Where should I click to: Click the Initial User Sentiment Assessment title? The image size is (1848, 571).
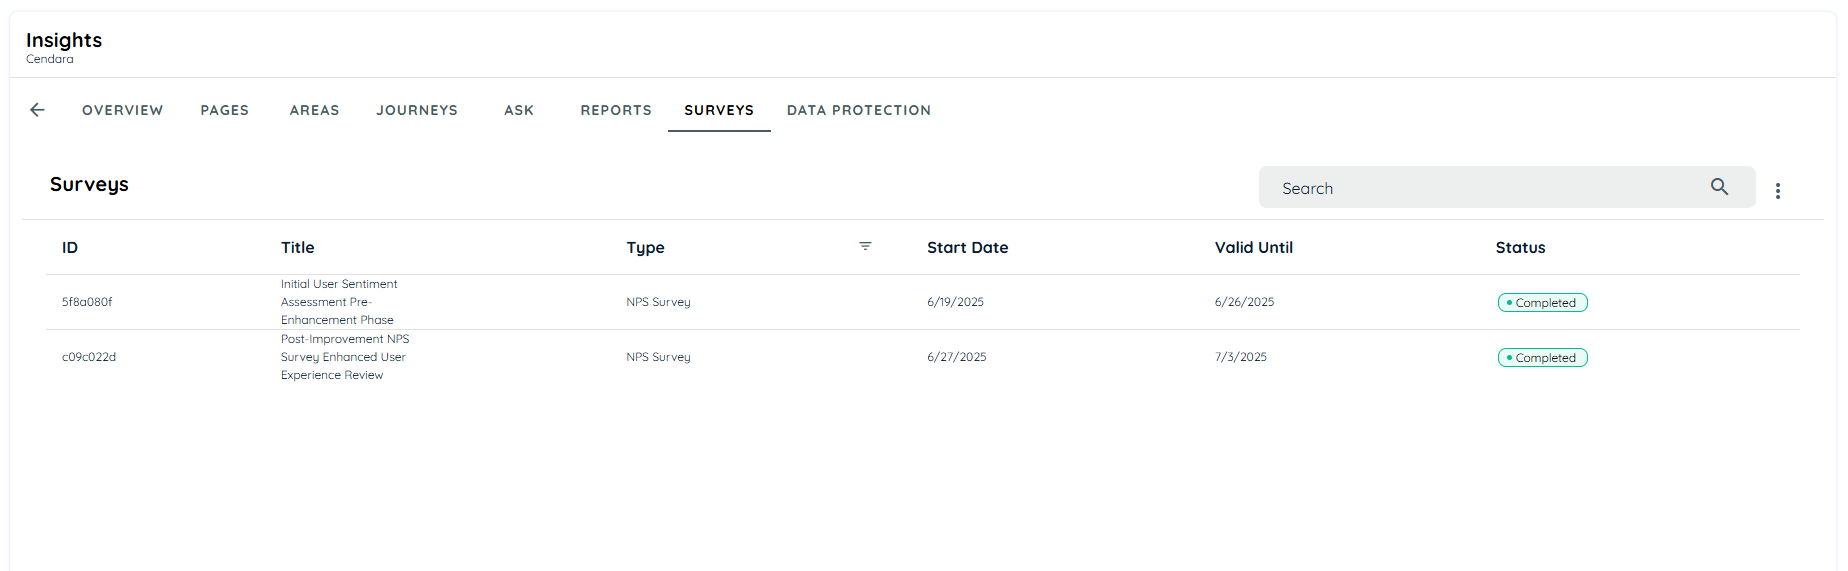click(x=339, y=302)
